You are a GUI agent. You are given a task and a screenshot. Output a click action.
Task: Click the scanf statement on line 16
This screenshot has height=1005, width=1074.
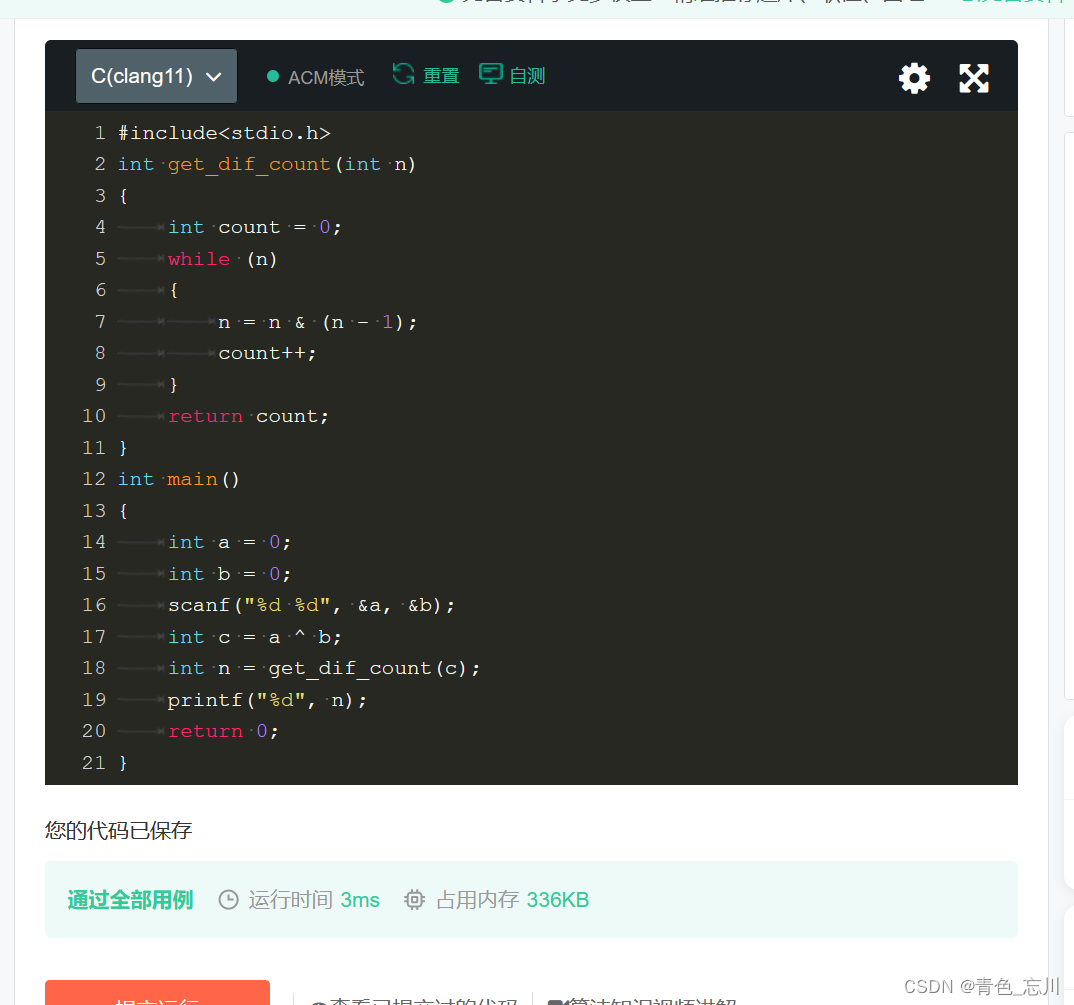[311, 606]
